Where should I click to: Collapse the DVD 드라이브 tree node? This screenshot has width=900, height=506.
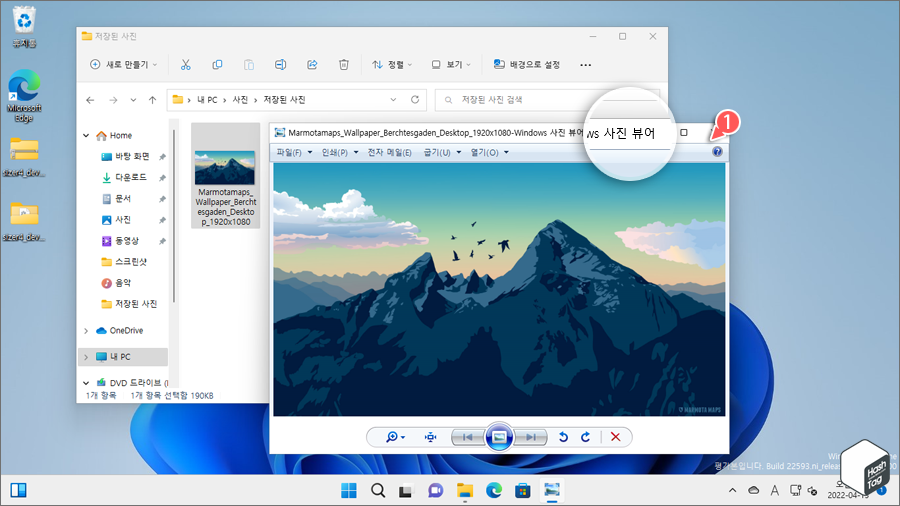tap(86, 383)
